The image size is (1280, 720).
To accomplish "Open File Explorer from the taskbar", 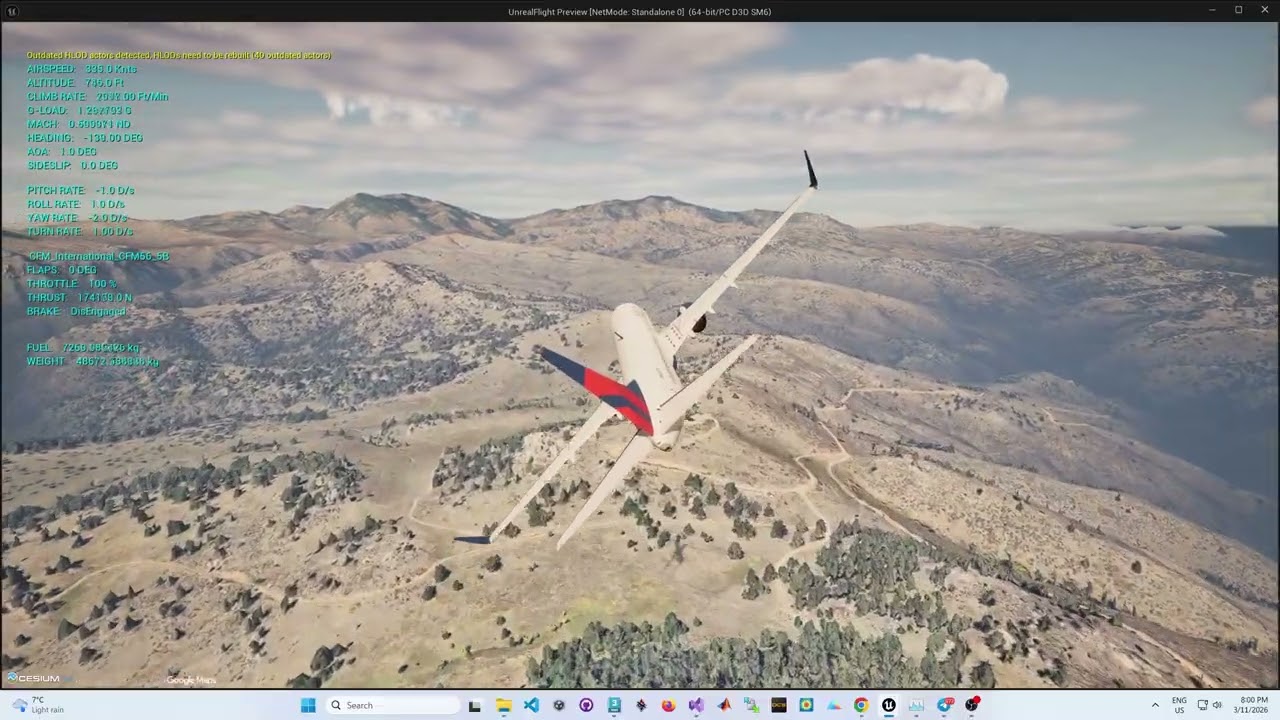I will (x=503, y=705).
